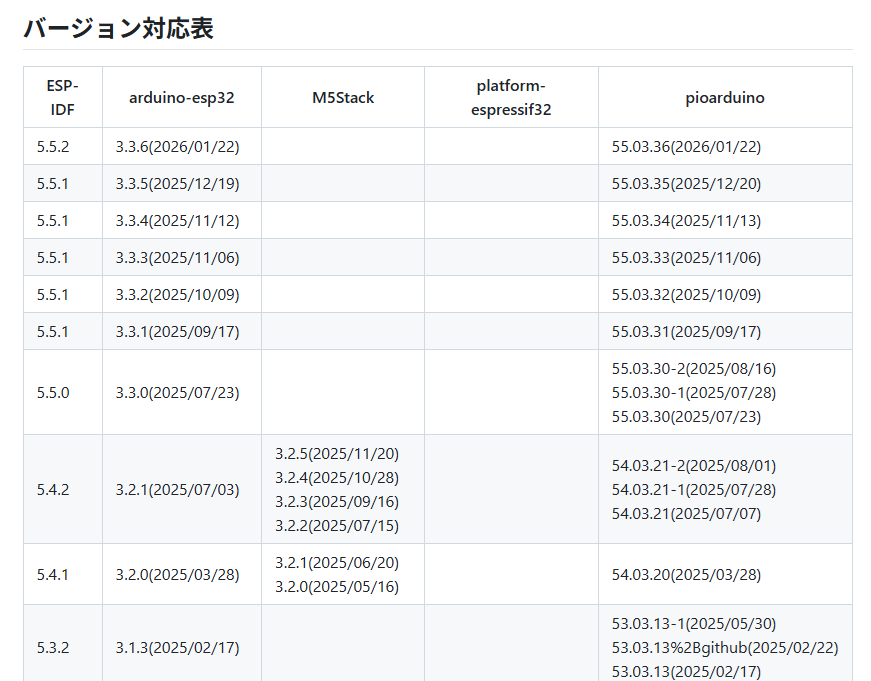Click the ESP-IDF 5.5.2 cell

pos(53,147)
